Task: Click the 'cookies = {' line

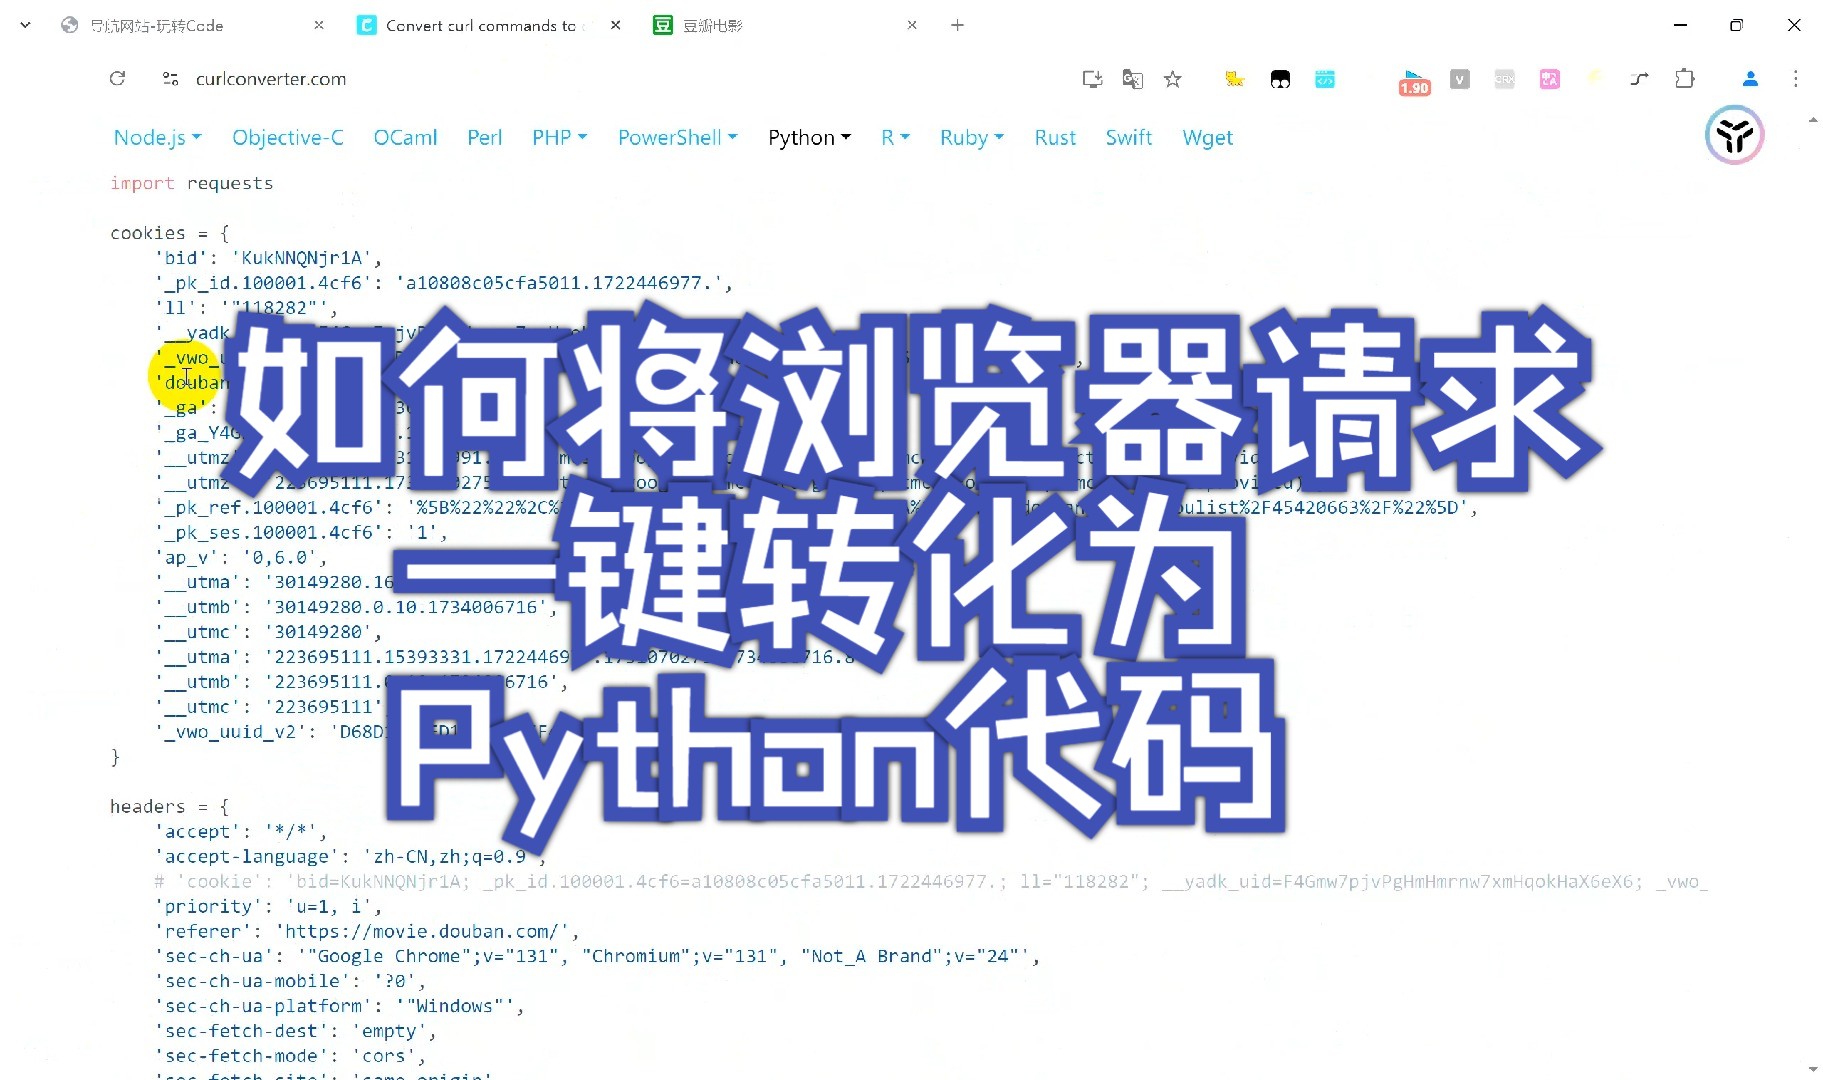Action: [x=169, y=233]
